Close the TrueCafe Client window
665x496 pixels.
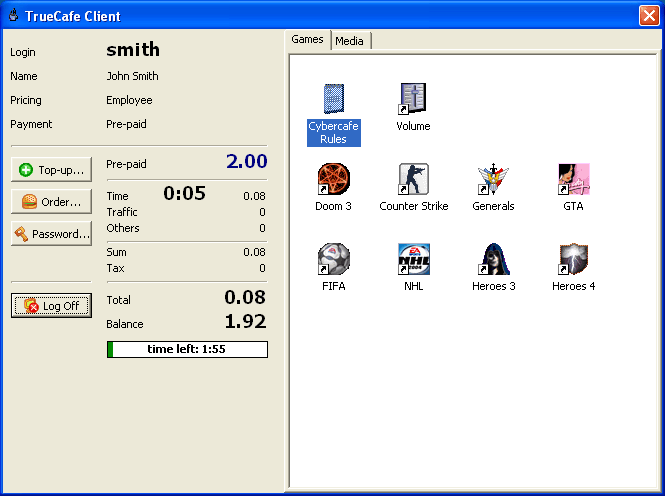coord(648,16)
